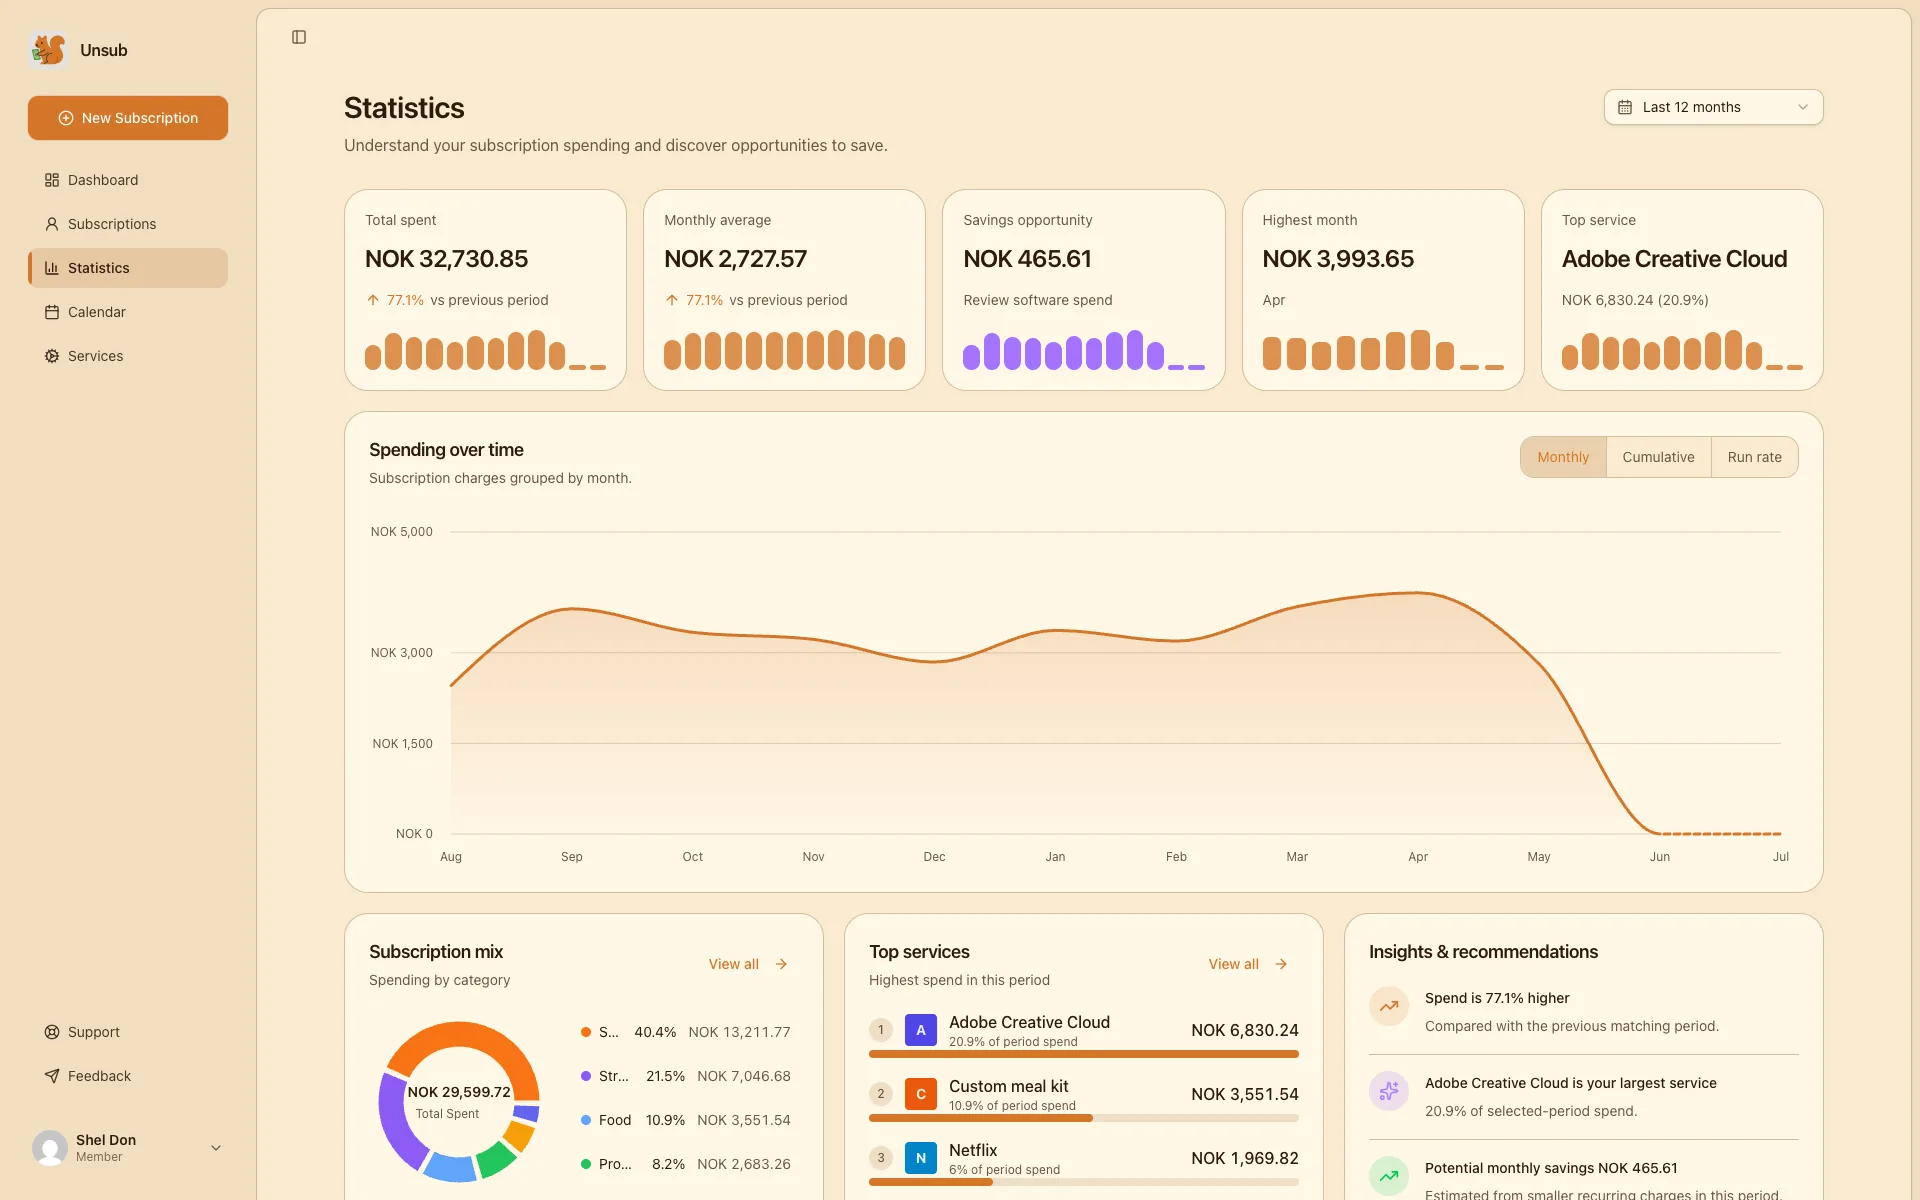Click the Subscriptions person icon

click(52, 224)
